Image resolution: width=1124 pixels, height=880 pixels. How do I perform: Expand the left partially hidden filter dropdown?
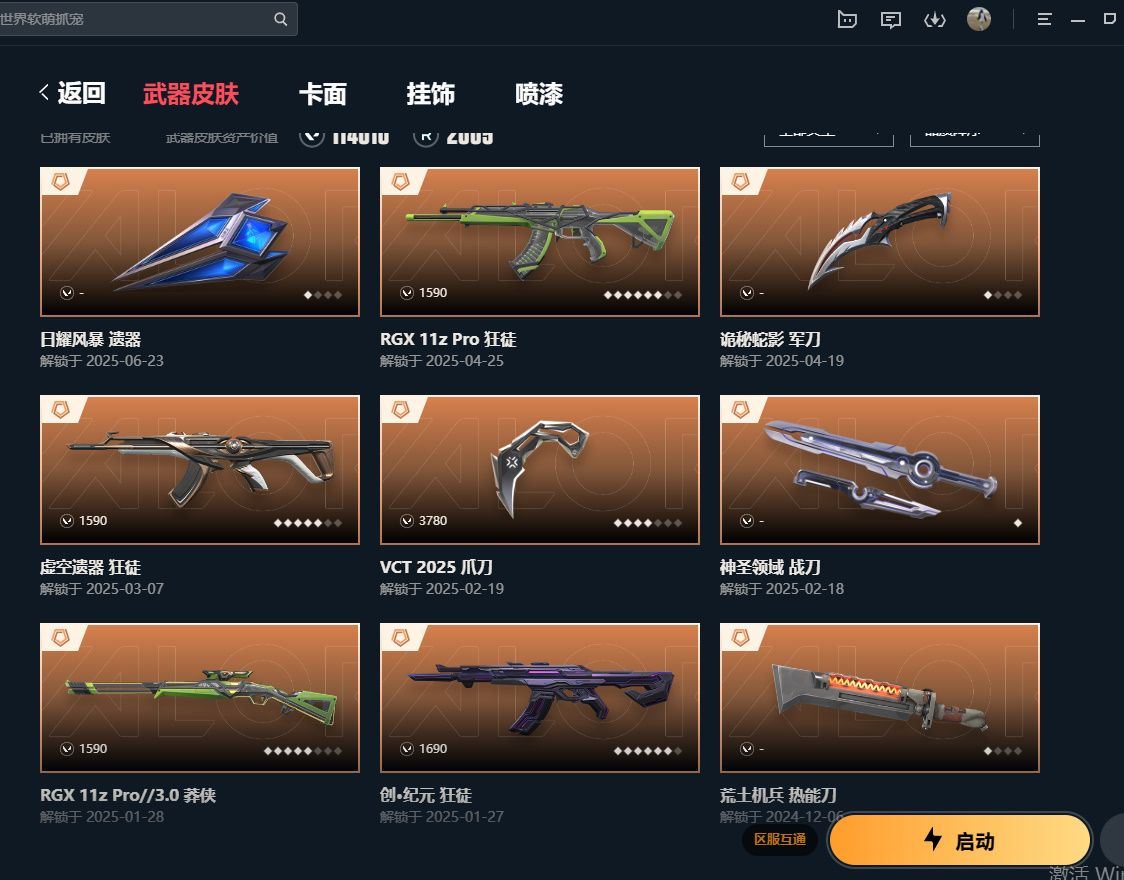[829, 138]
